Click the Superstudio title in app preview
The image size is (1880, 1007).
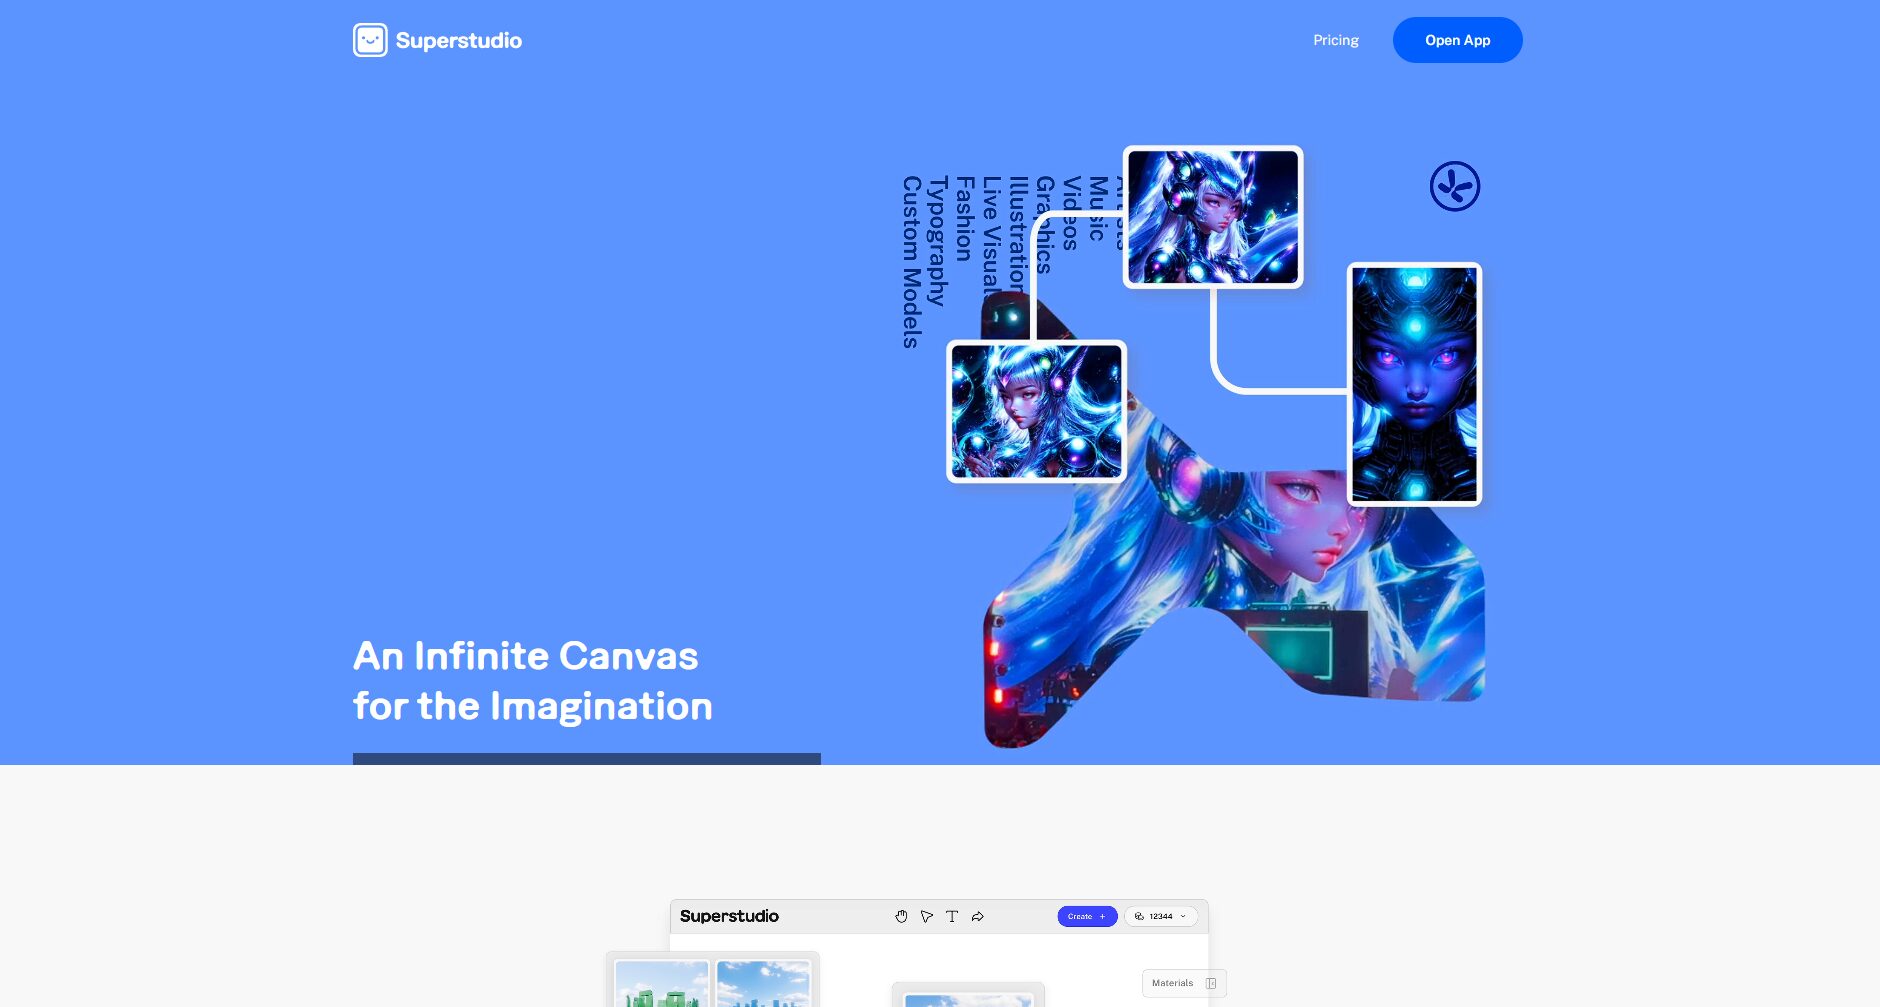tap(729, 916)
